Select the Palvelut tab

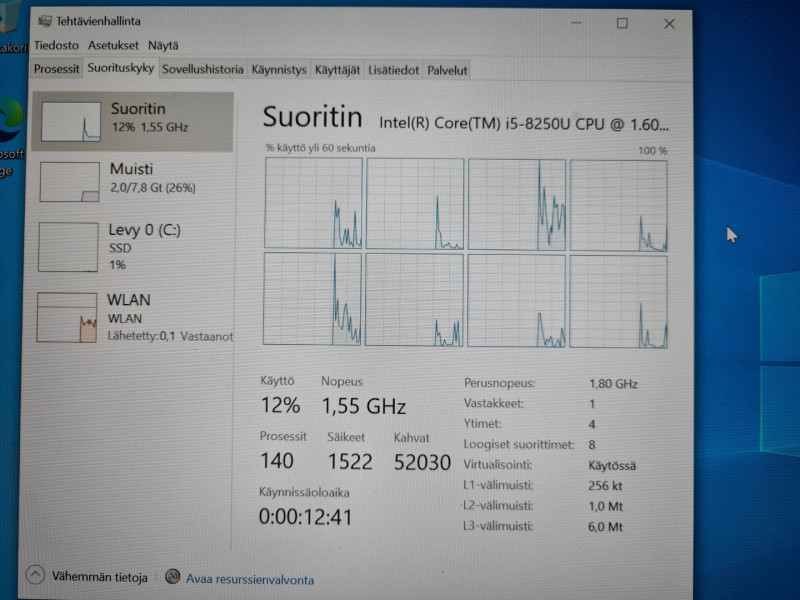pos(447,70)
